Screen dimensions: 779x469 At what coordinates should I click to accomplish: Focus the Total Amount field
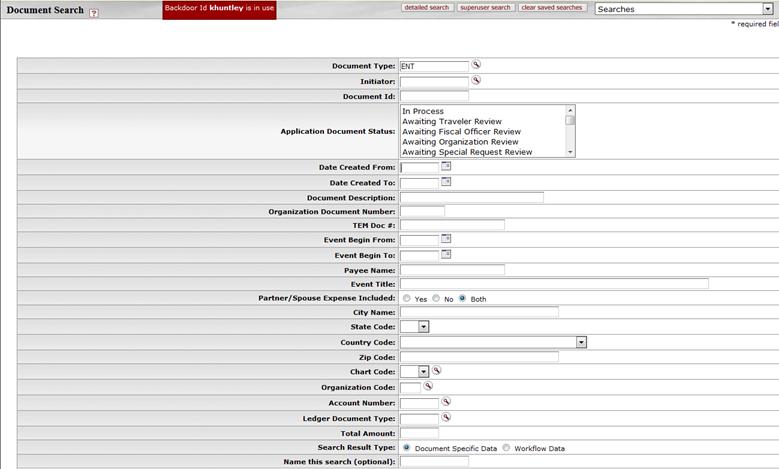419,434
